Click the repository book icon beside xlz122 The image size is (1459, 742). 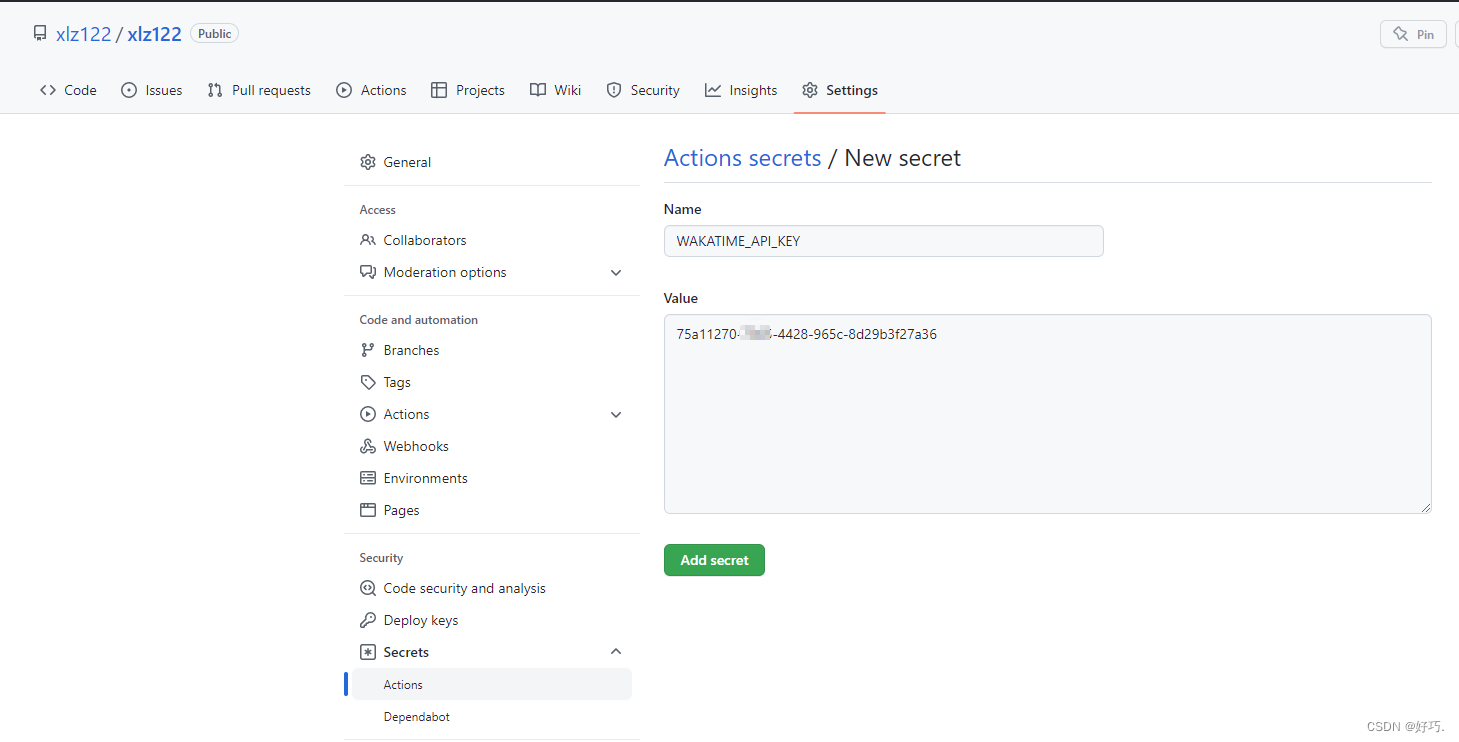40,34
